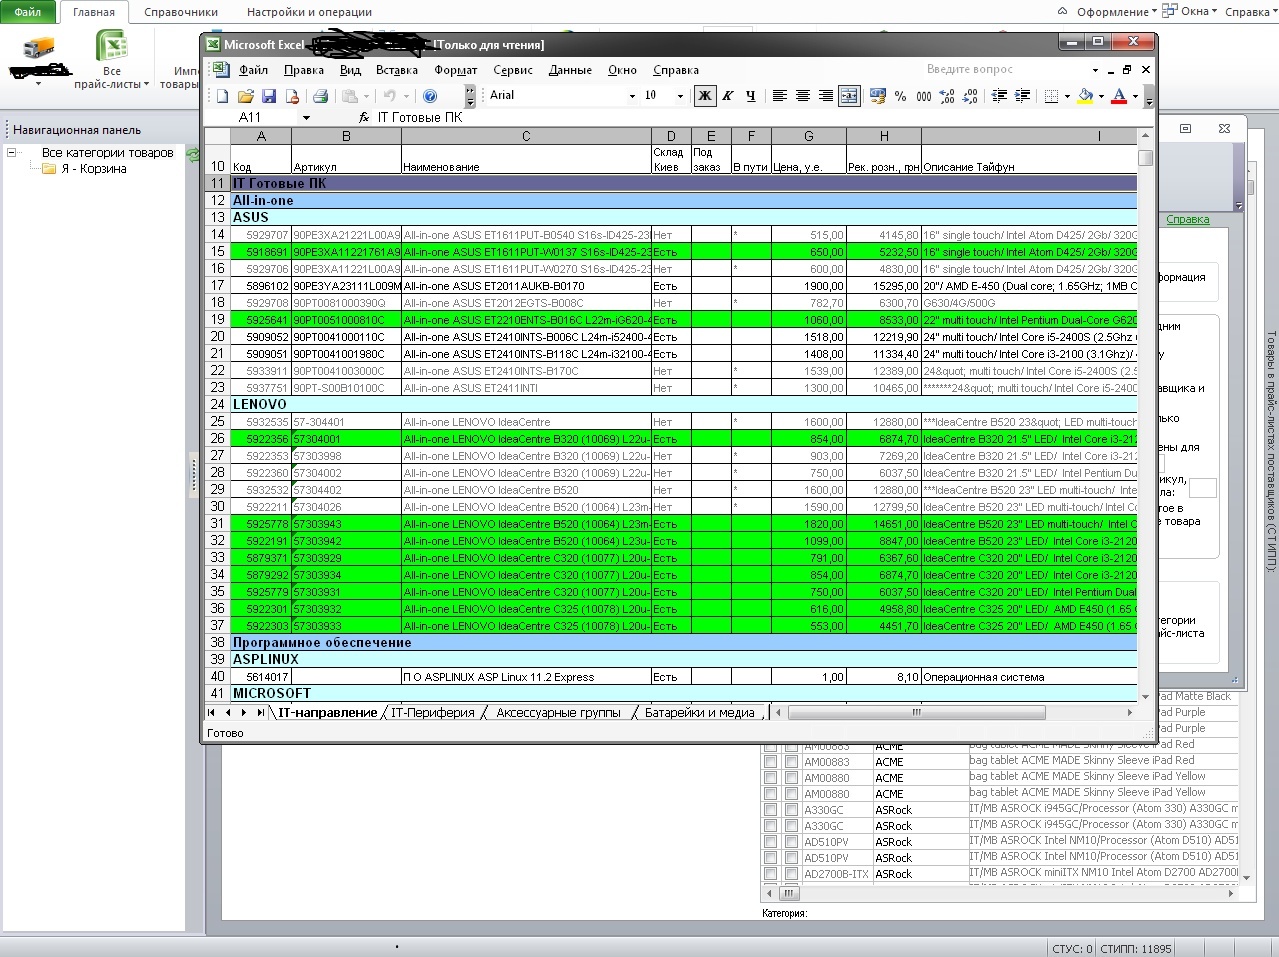
Task: Click cell 'LENOVO' in row 24
Action: pyautogui.click(x=684, y=404)
